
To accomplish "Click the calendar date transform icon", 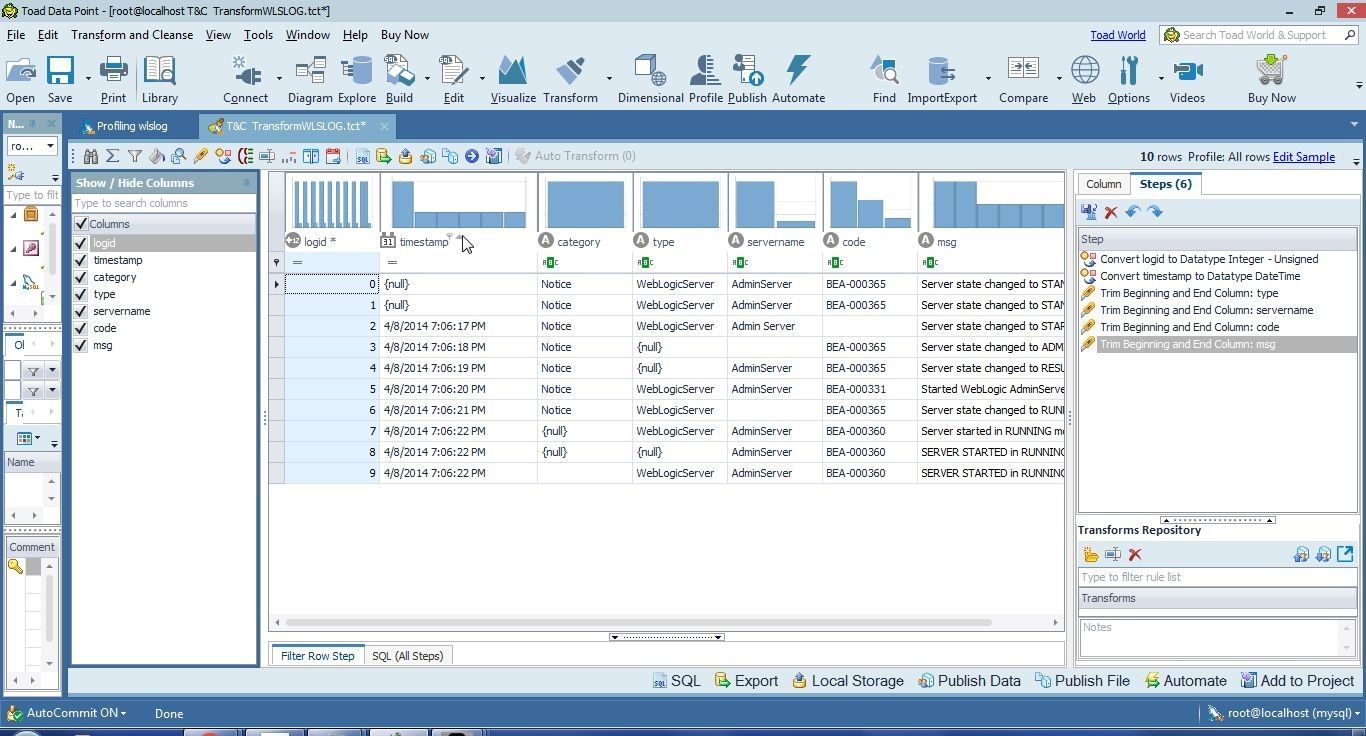I will click(x=333, y=156).
